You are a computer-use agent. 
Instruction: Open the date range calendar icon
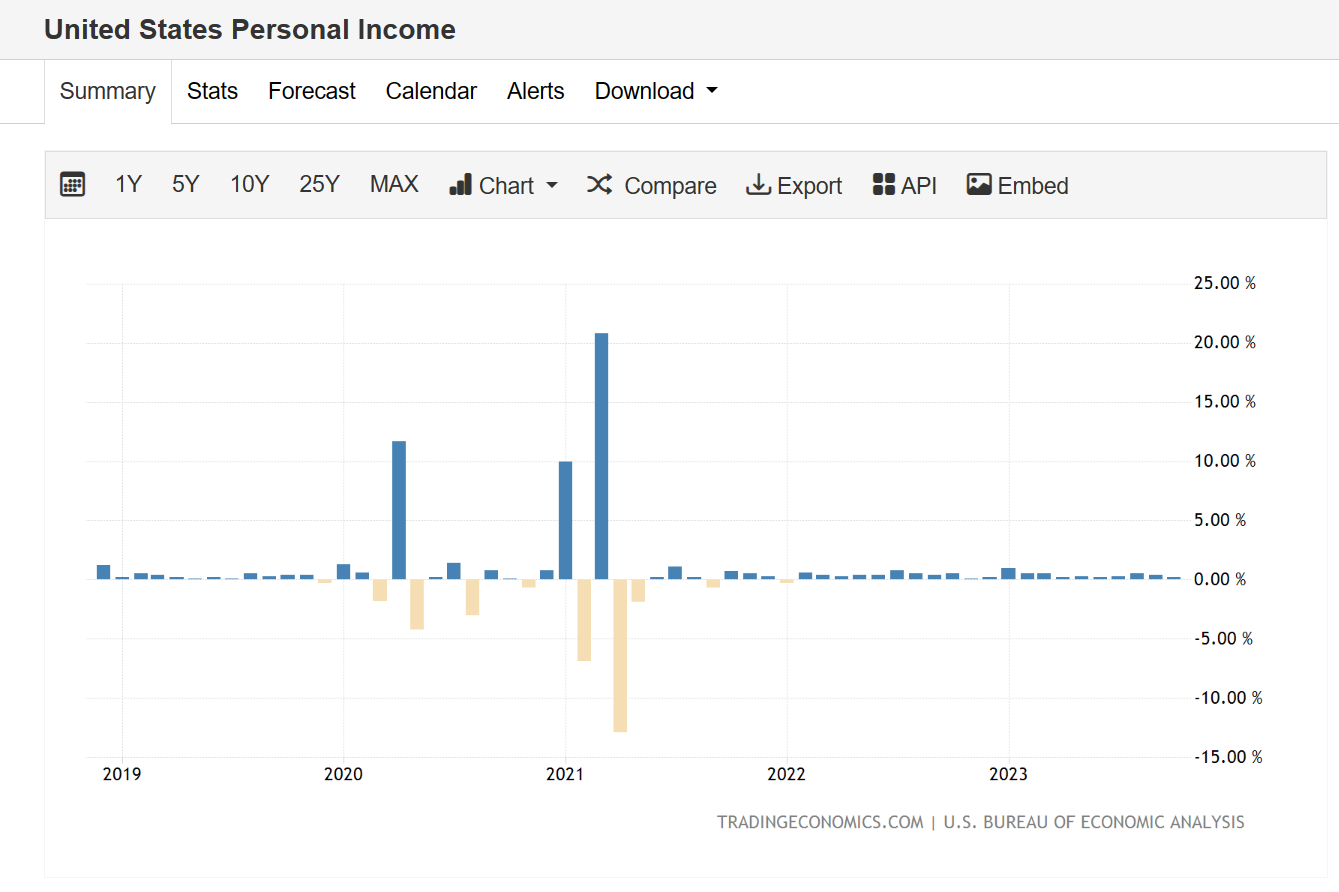coord(72,184)
